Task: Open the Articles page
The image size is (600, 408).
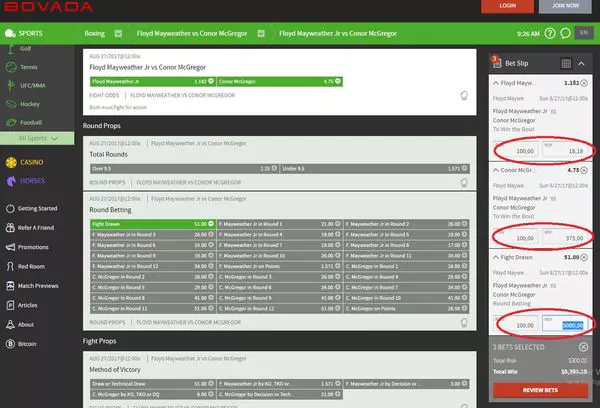Action: (x=28, y=305)
